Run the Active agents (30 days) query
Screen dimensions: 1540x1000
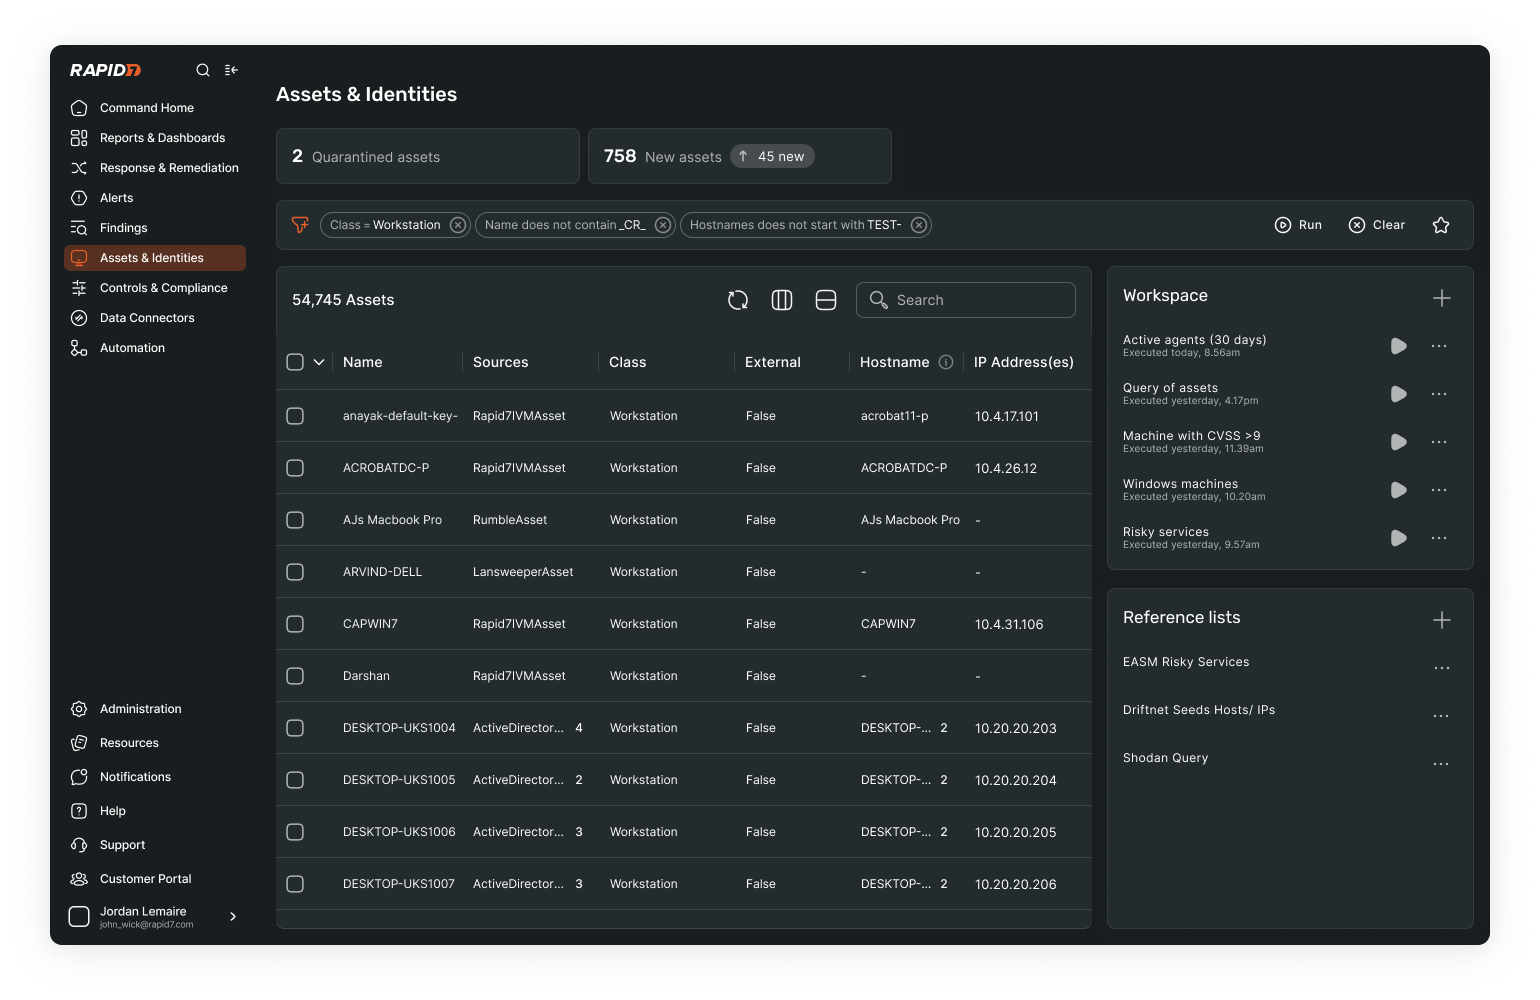click(1399, 346)
